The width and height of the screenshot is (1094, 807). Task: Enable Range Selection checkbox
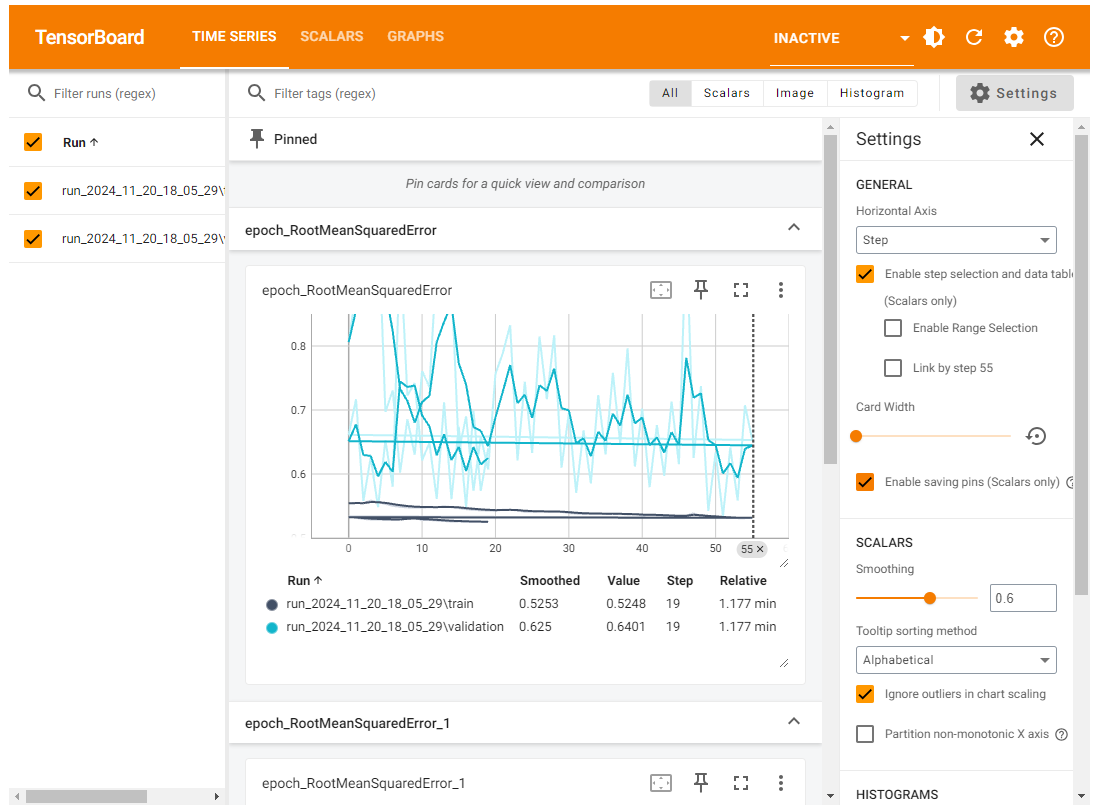point(893,328)
